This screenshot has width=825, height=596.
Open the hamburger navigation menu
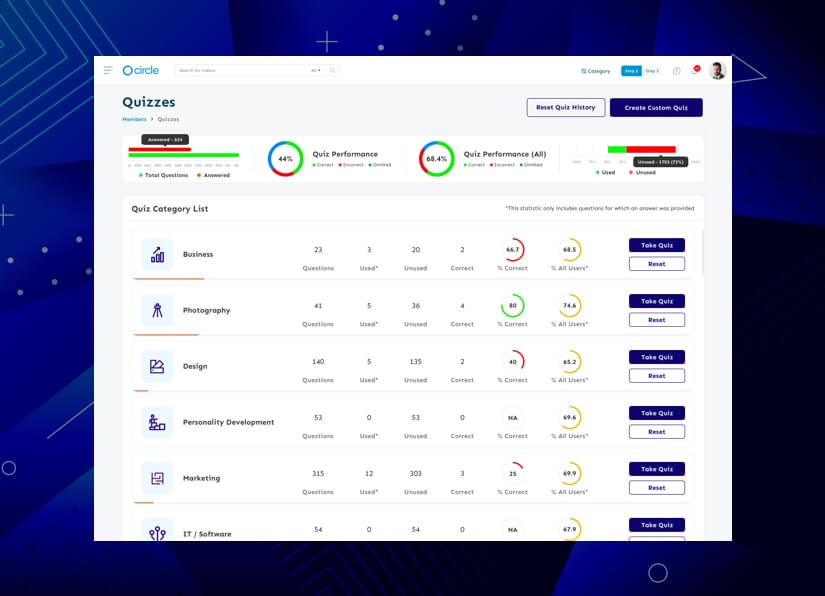tap(108, 70)
